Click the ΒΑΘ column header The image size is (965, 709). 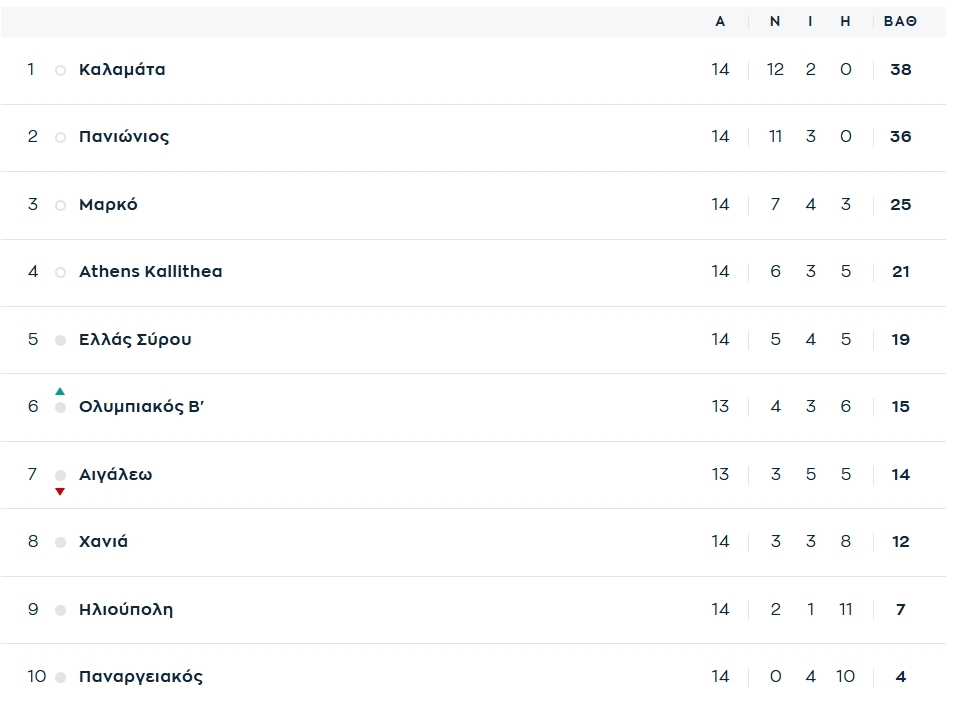(x=900, y=22)
